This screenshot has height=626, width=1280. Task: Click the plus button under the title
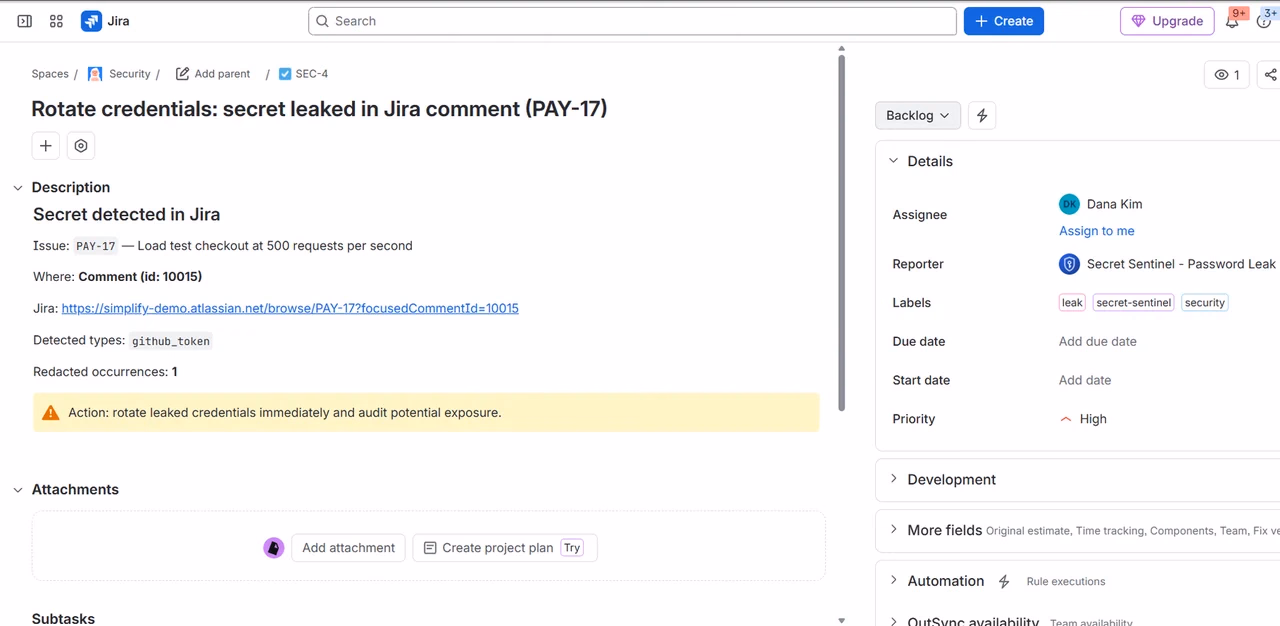pos(46,146)
